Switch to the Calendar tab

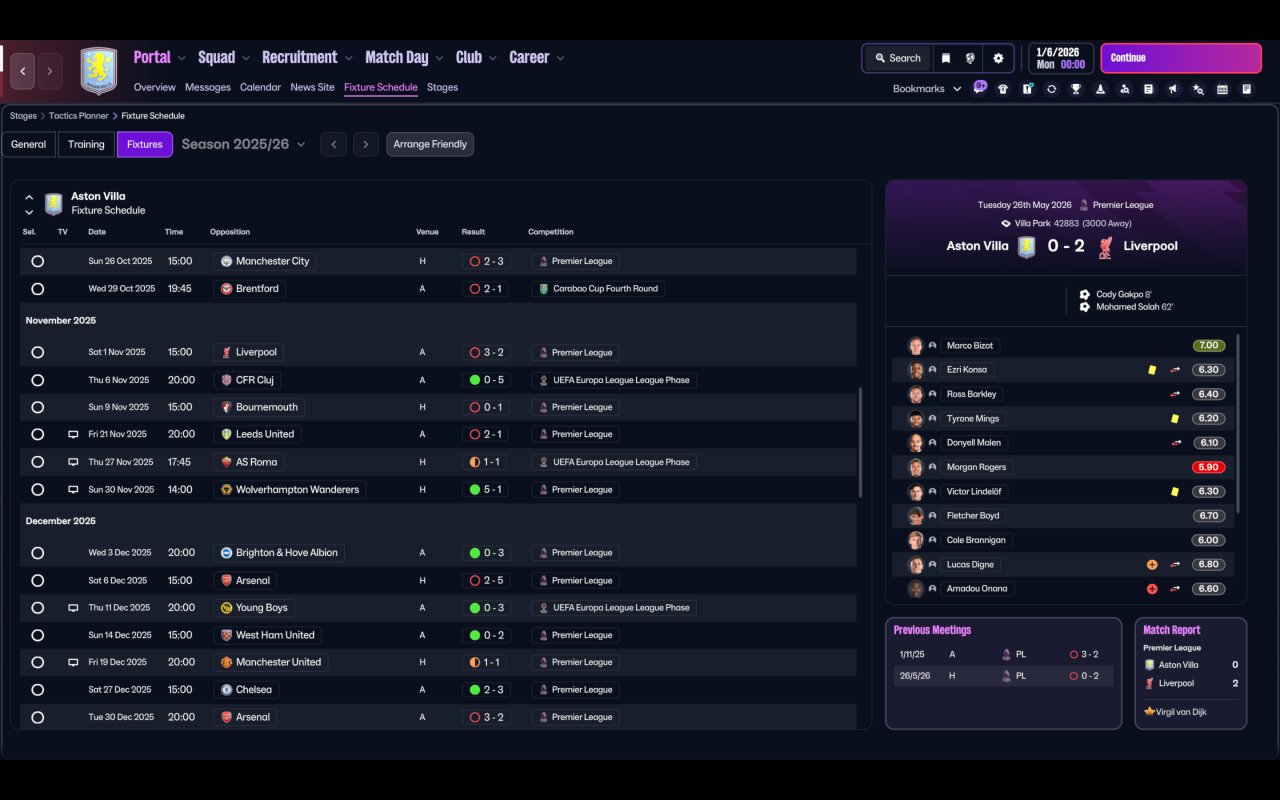coord(260,87)
